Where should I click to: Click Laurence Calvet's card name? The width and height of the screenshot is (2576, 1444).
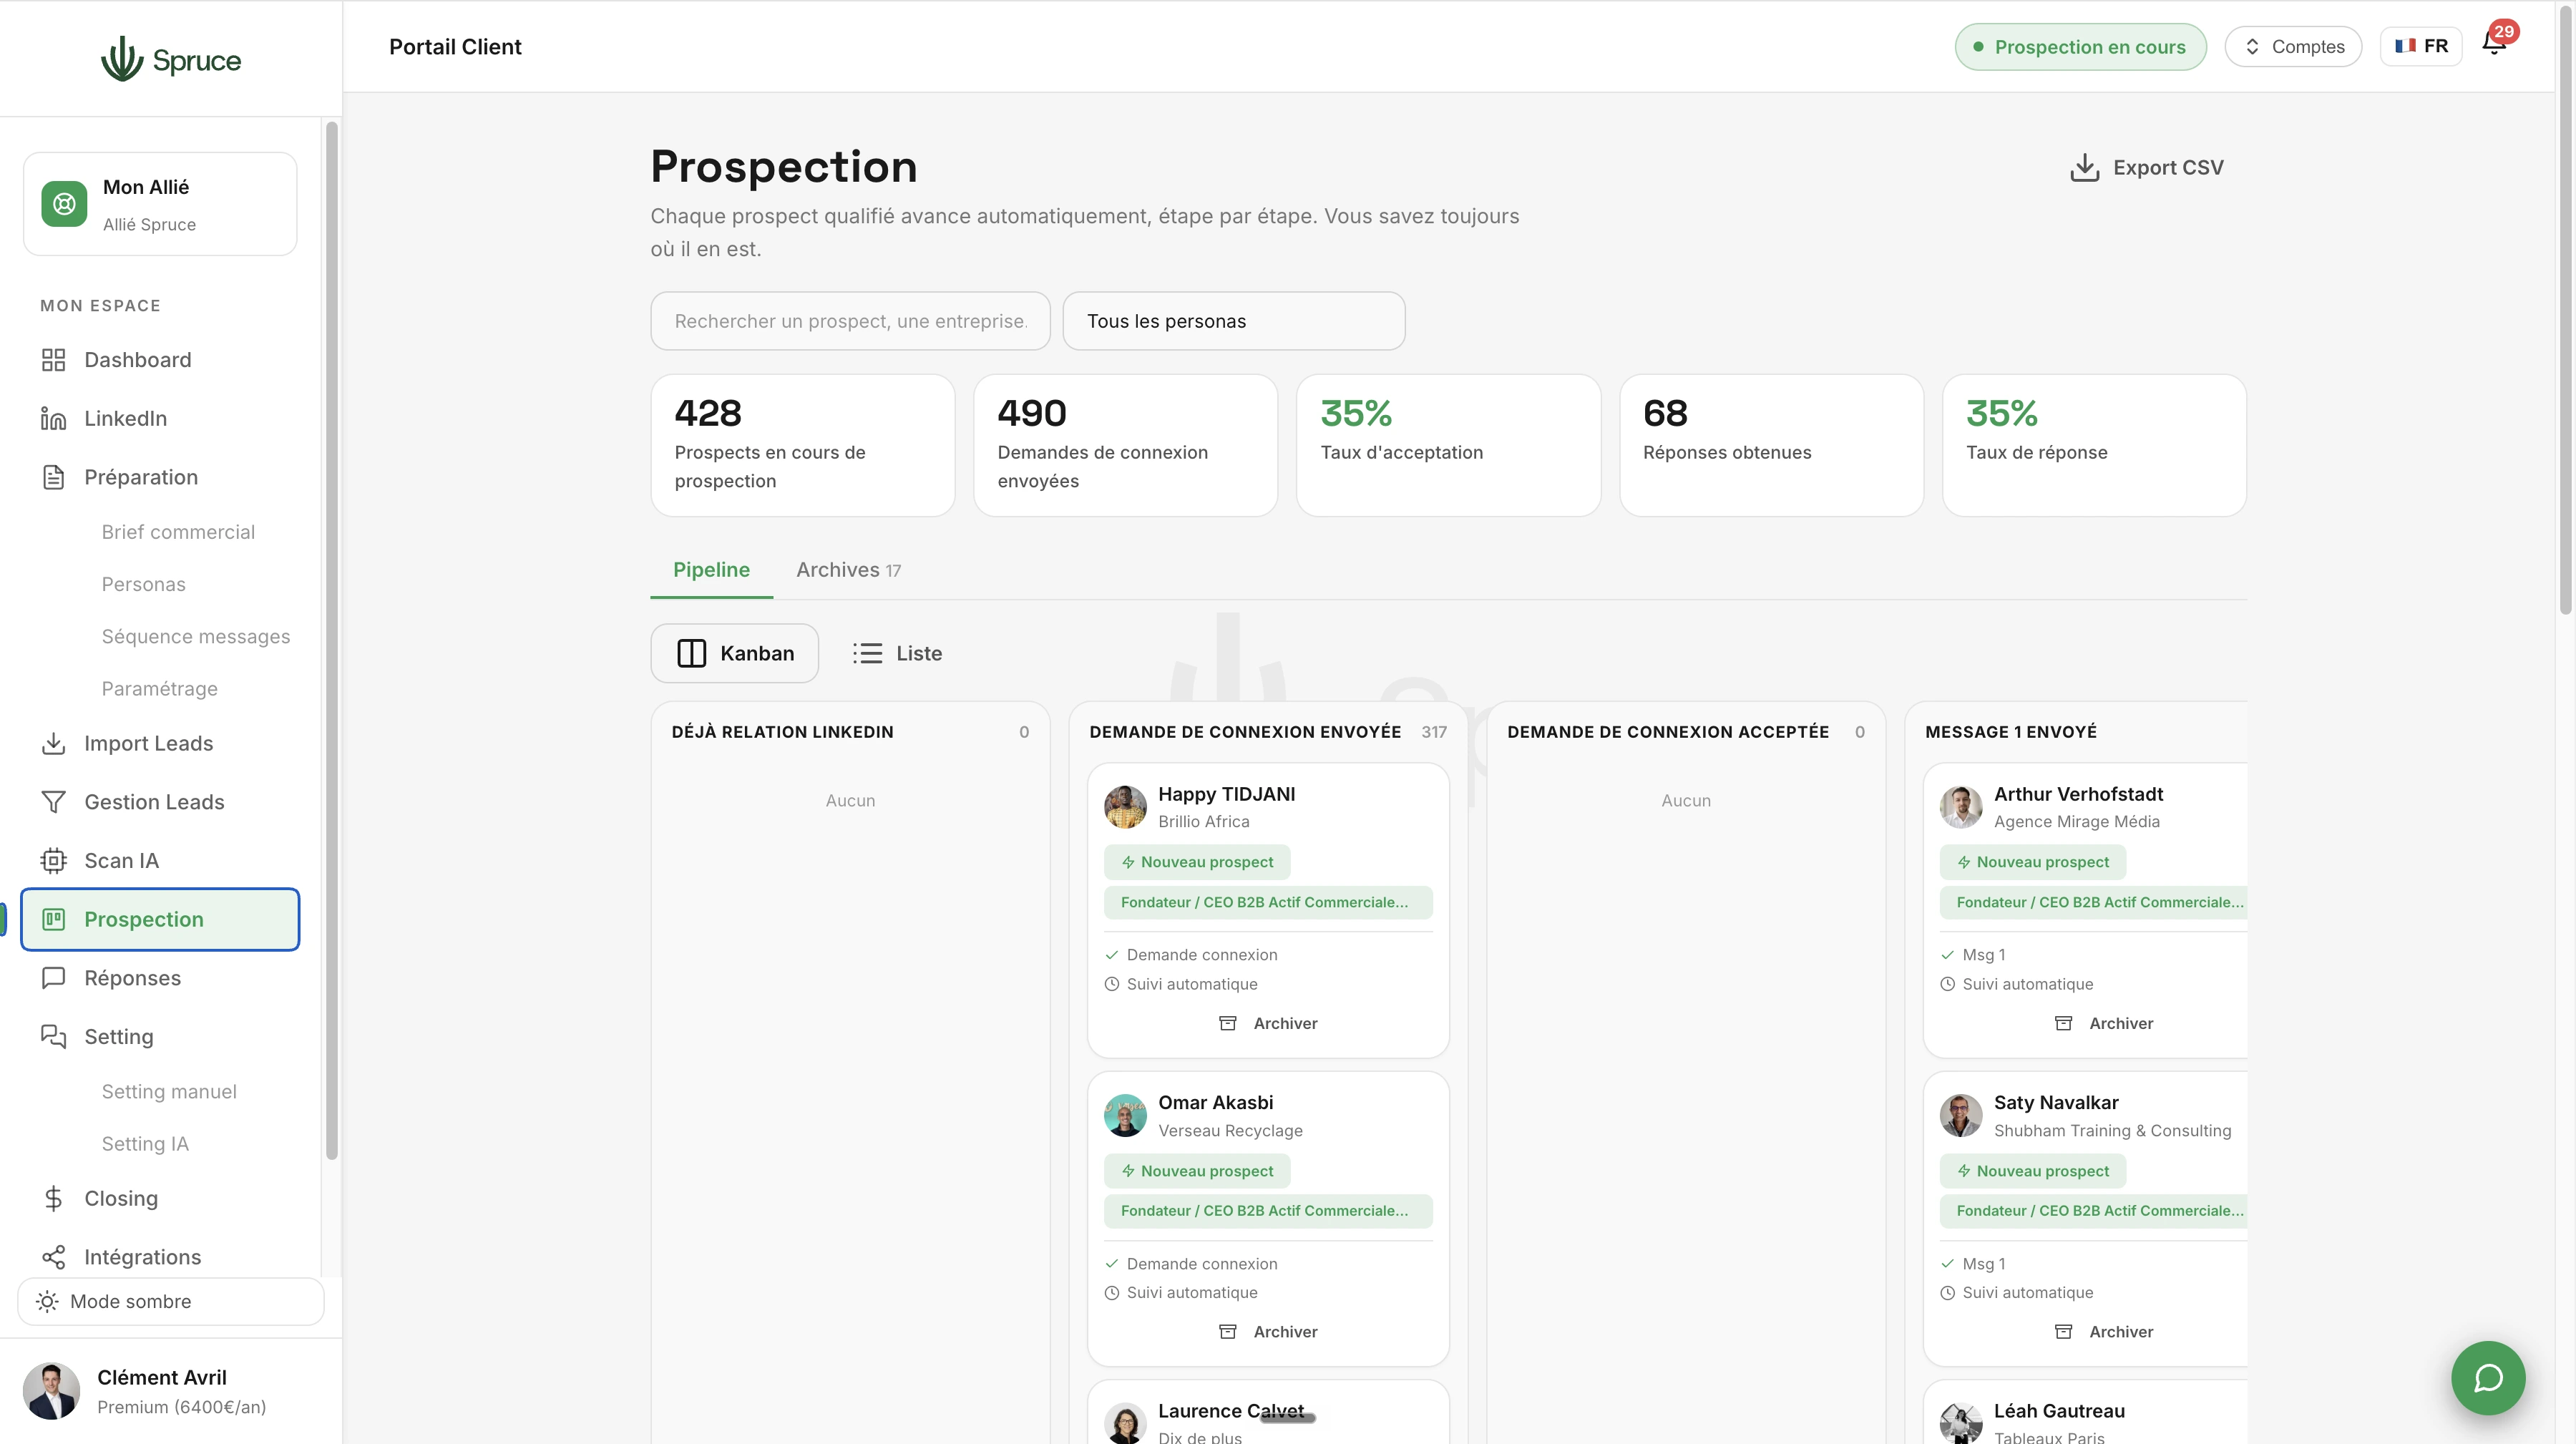point(1231,1411)
